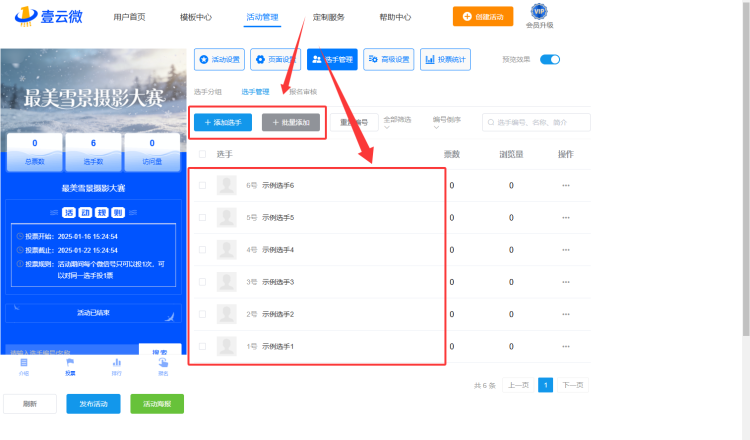The height and width of the screenshot is (440, 750).
Task: Click the 示例选手2 name text
Action: [x=278, y=314]
